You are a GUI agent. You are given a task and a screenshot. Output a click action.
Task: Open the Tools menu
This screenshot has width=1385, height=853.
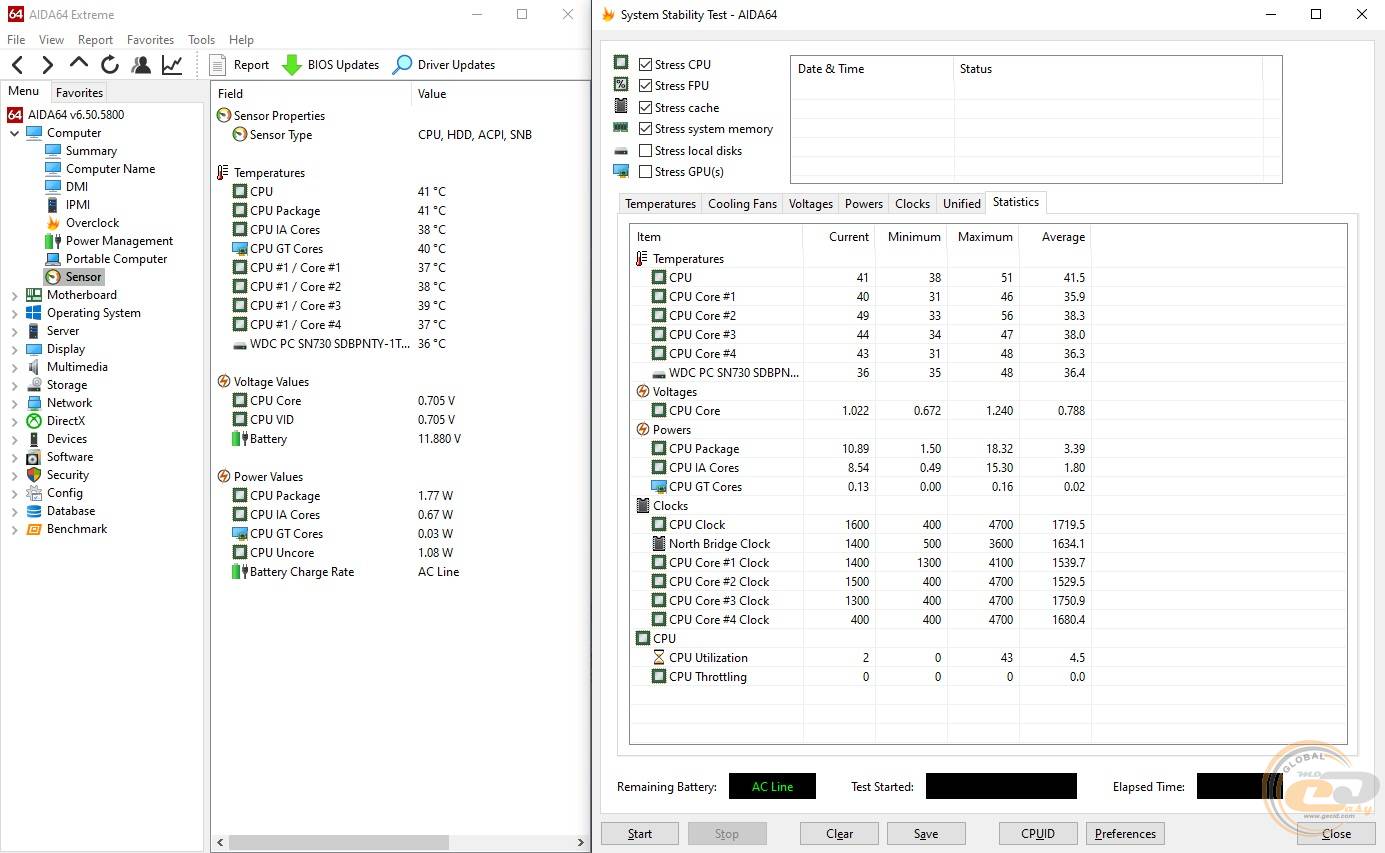tap(201, 40)
